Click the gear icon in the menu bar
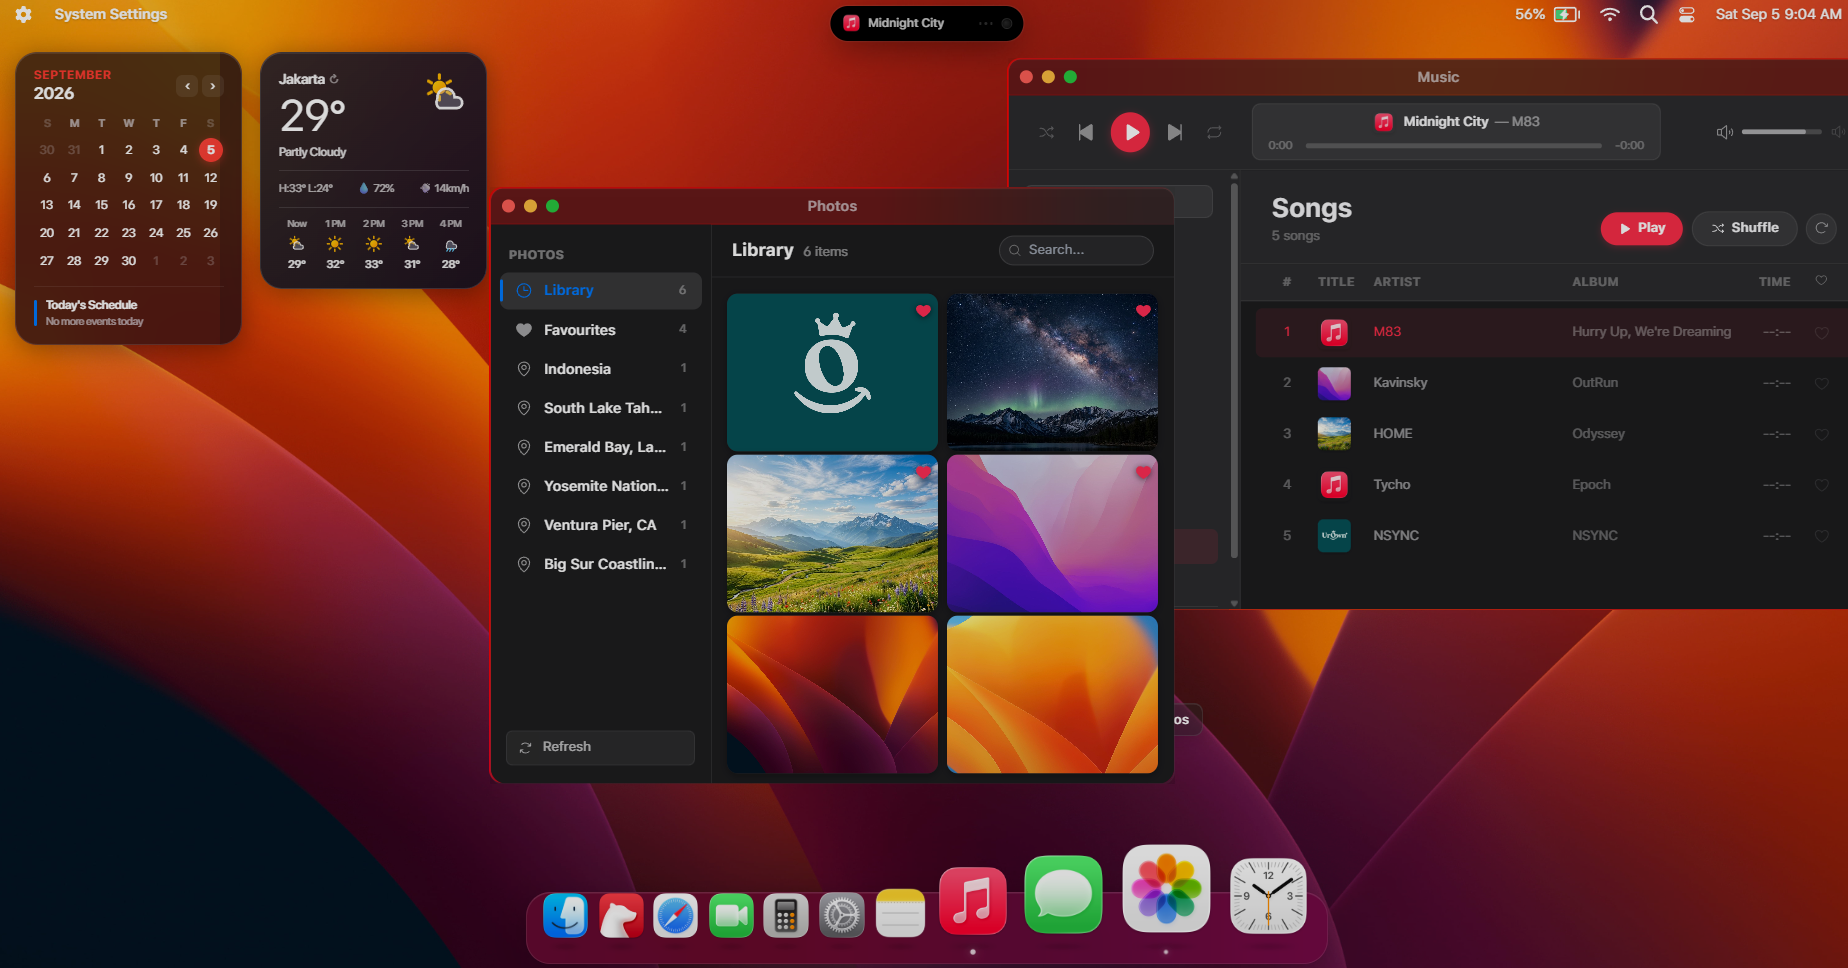 24,14
